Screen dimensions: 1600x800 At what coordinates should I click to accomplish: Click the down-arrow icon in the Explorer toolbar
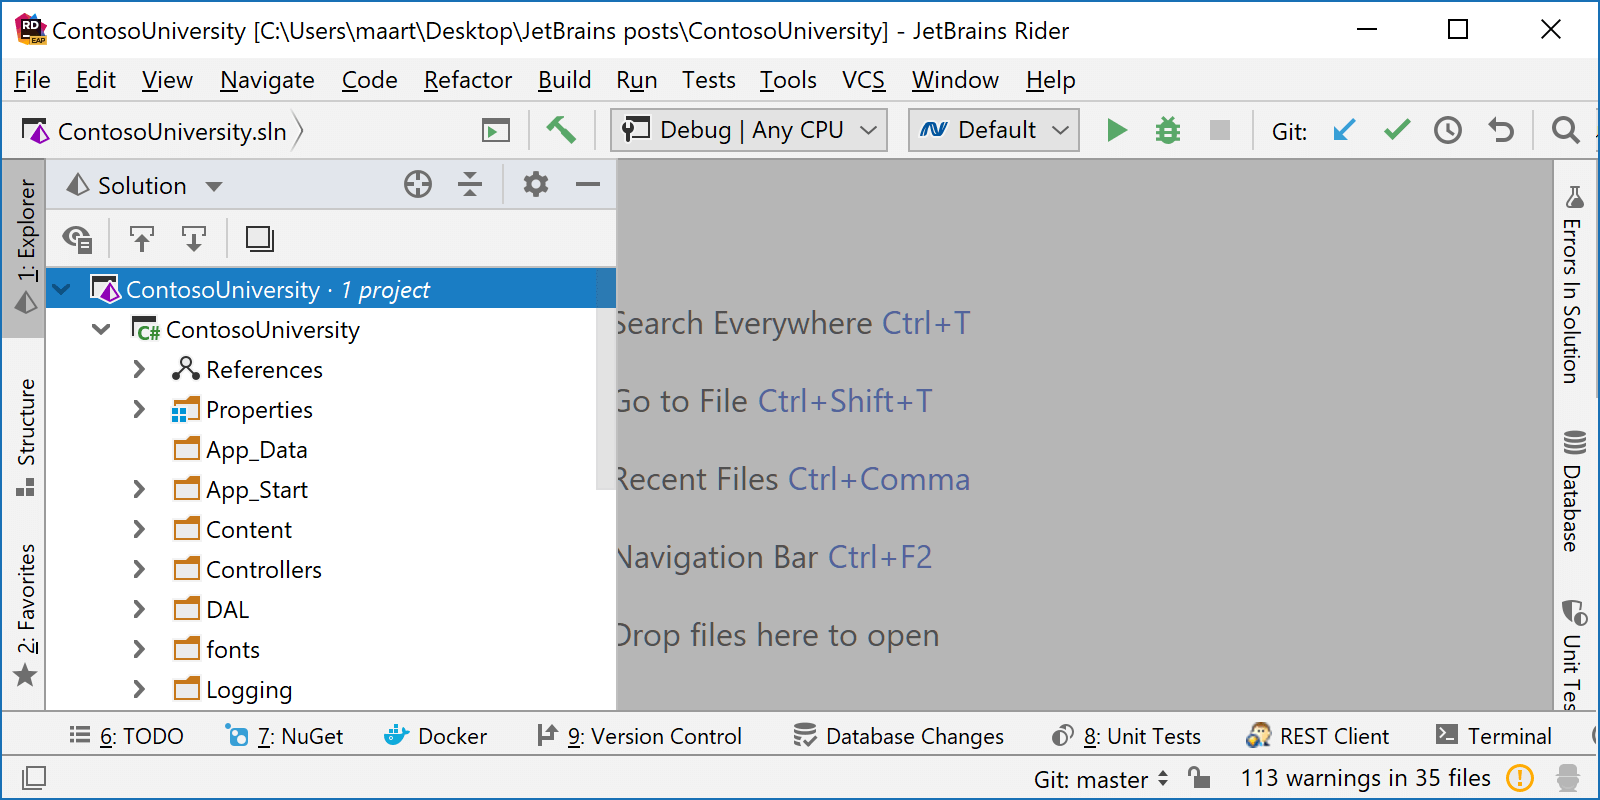point(193,239)
